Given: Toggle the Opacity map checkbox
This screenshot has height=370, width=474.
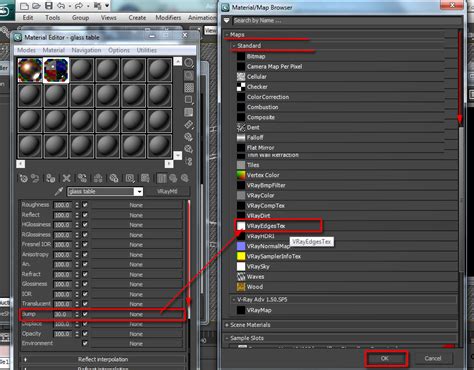Looking at the screenshot, I should 85,333.
